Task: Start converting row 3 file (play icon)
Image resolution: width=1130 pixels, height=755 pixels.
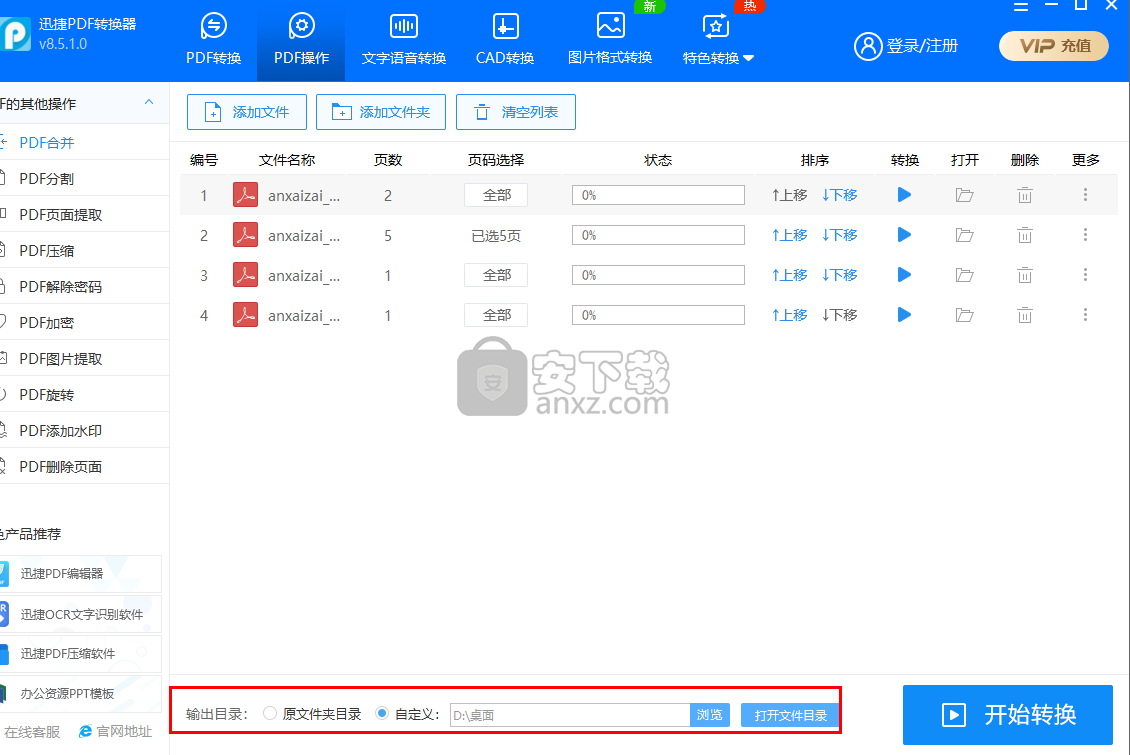Action: (x=904, y=275)
